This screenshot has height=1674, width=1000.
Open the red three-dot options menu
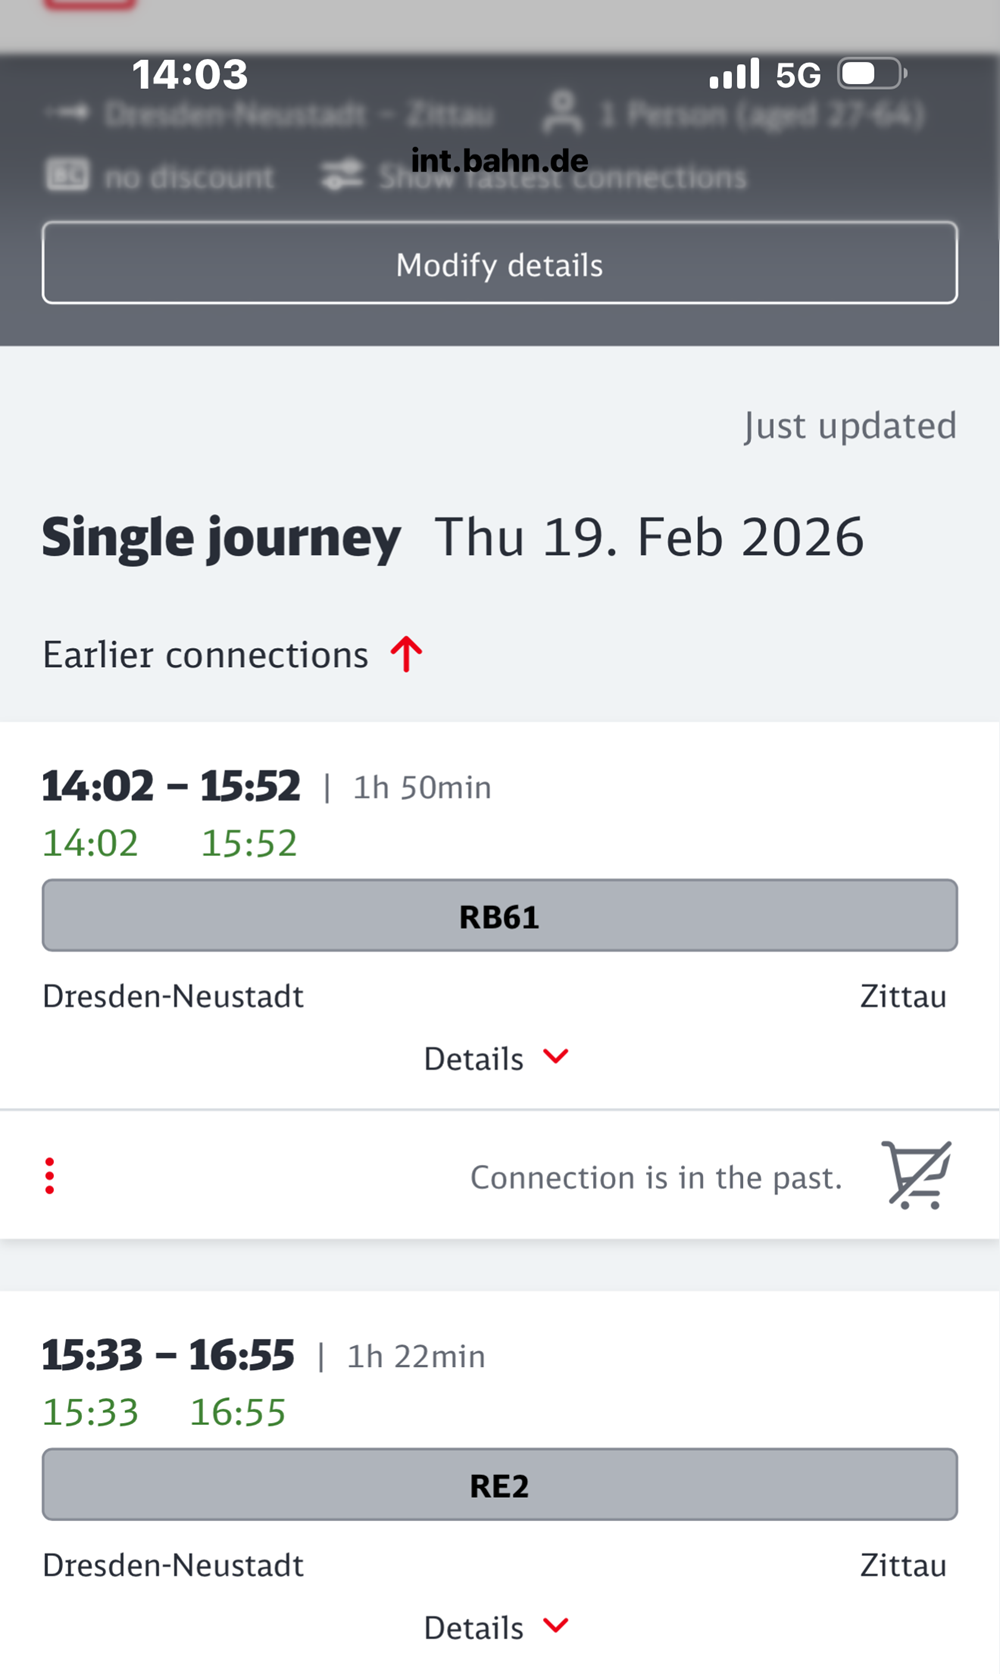coord(49,1176)
